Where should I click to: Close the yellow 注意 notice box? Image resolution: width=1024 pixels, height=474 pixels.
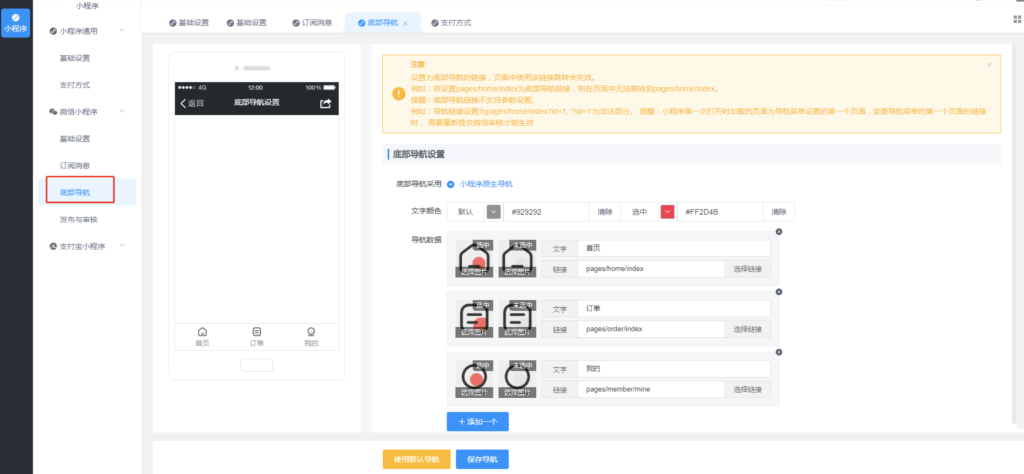click(x=989, y=64)
